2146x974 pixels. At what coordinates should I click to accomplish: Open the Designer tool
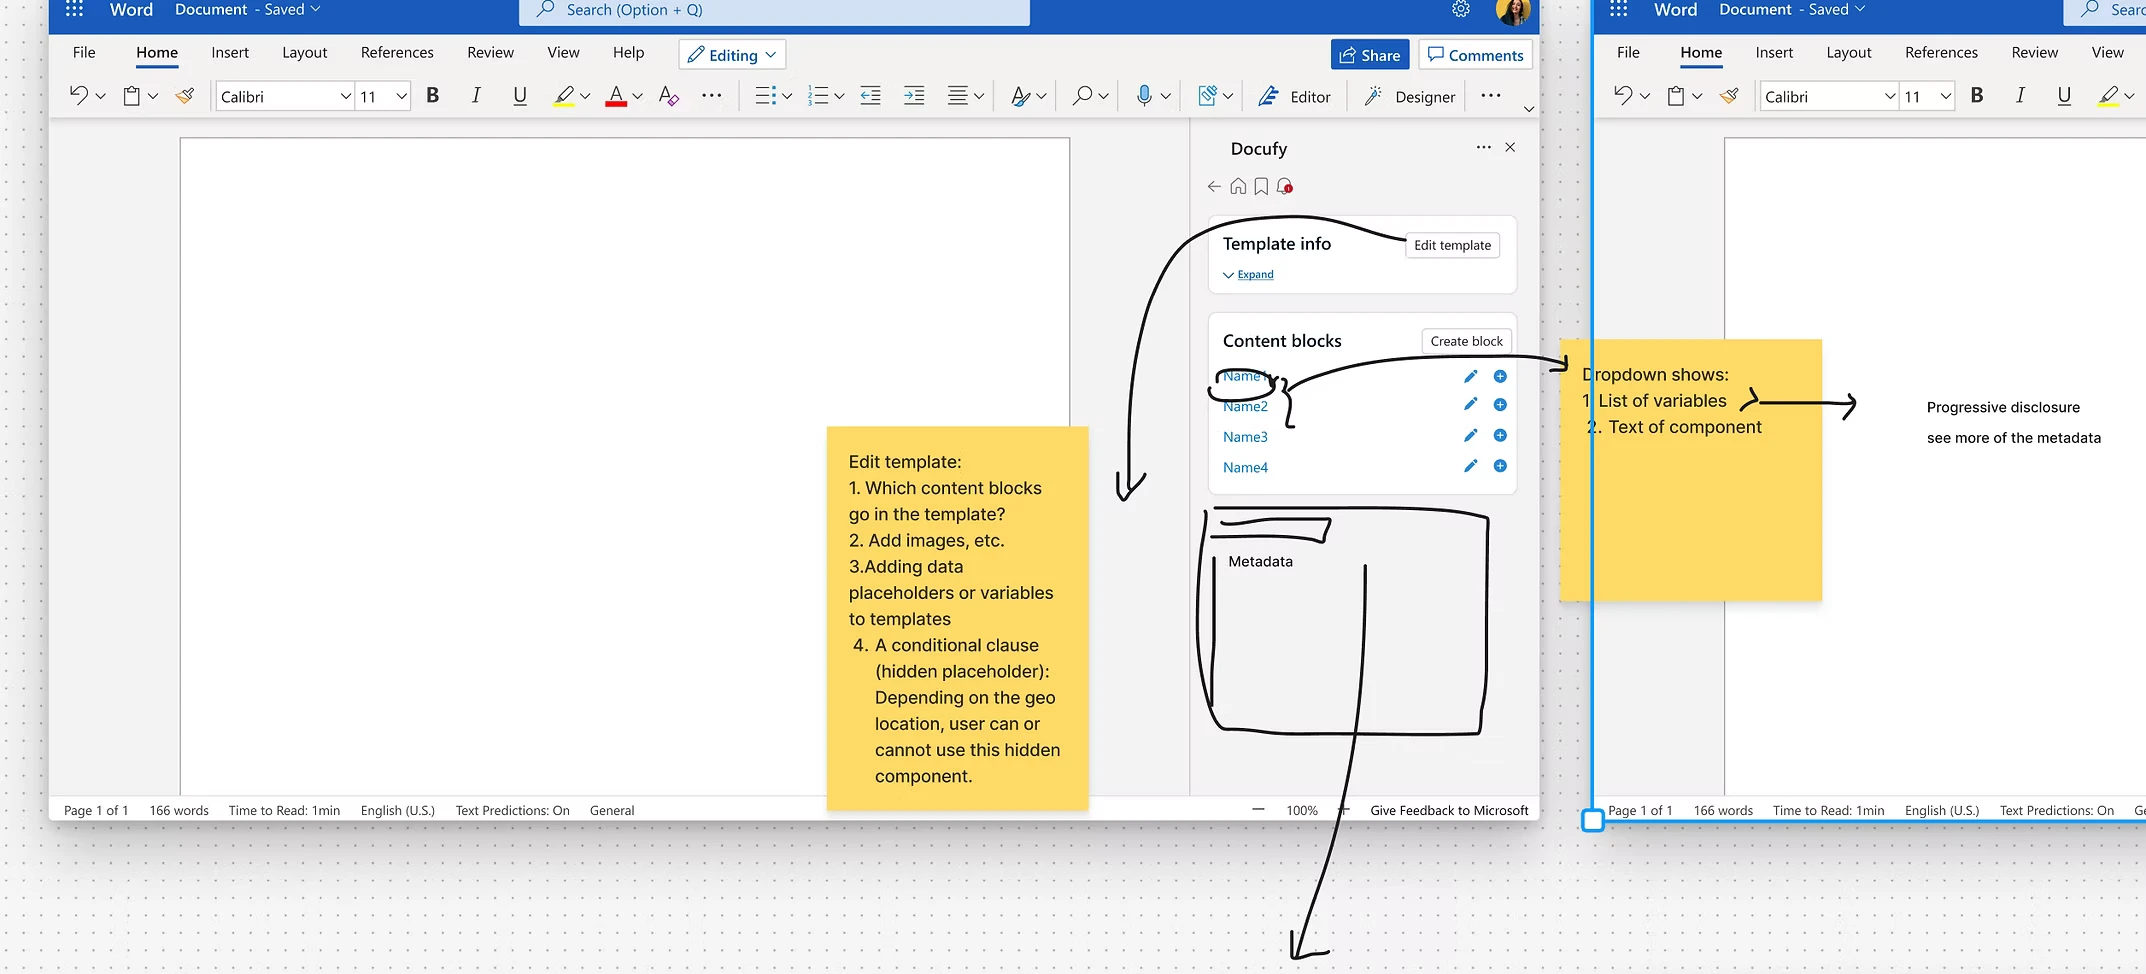[x=1410, y=96]
